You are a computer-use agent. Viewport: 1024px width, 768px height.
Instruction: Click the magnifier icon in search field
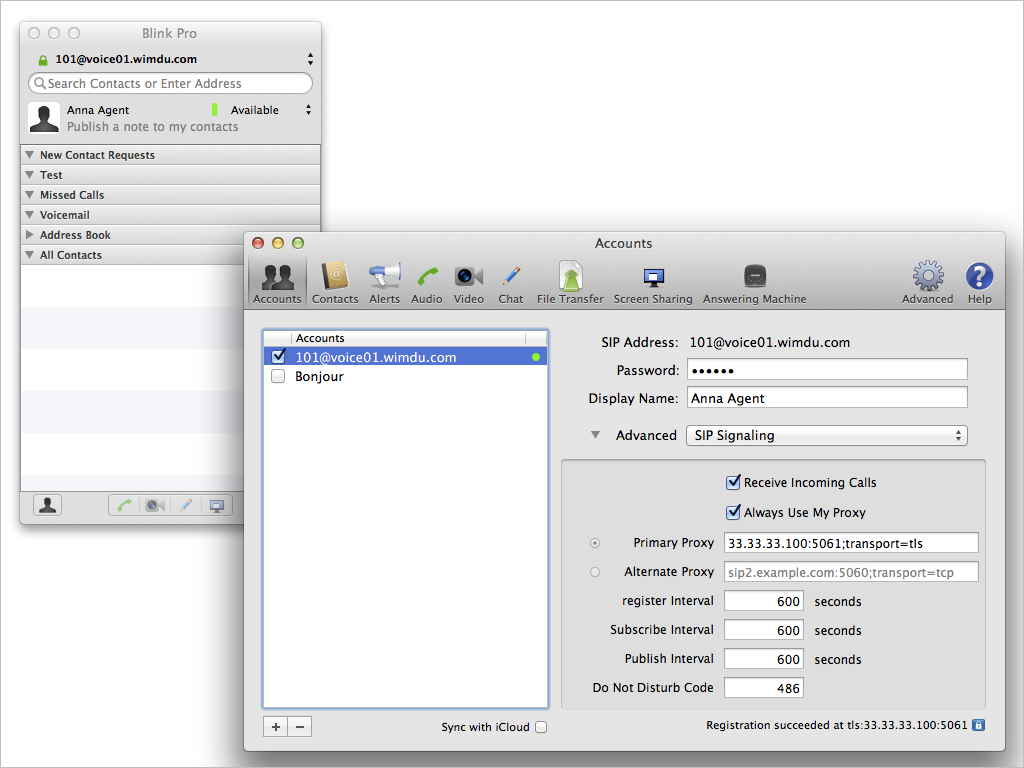click(x=40, y=83)
